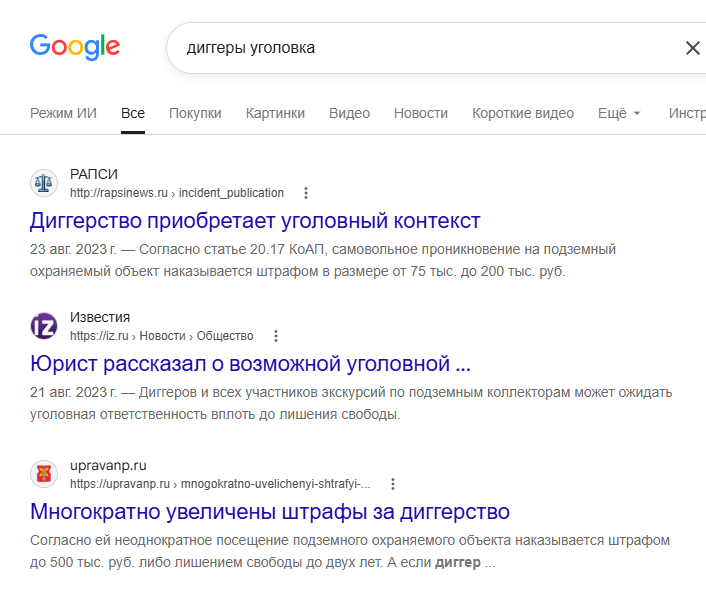Select the Все tab
The height and width of the screenshot is (589, 706).
(133, 113)
